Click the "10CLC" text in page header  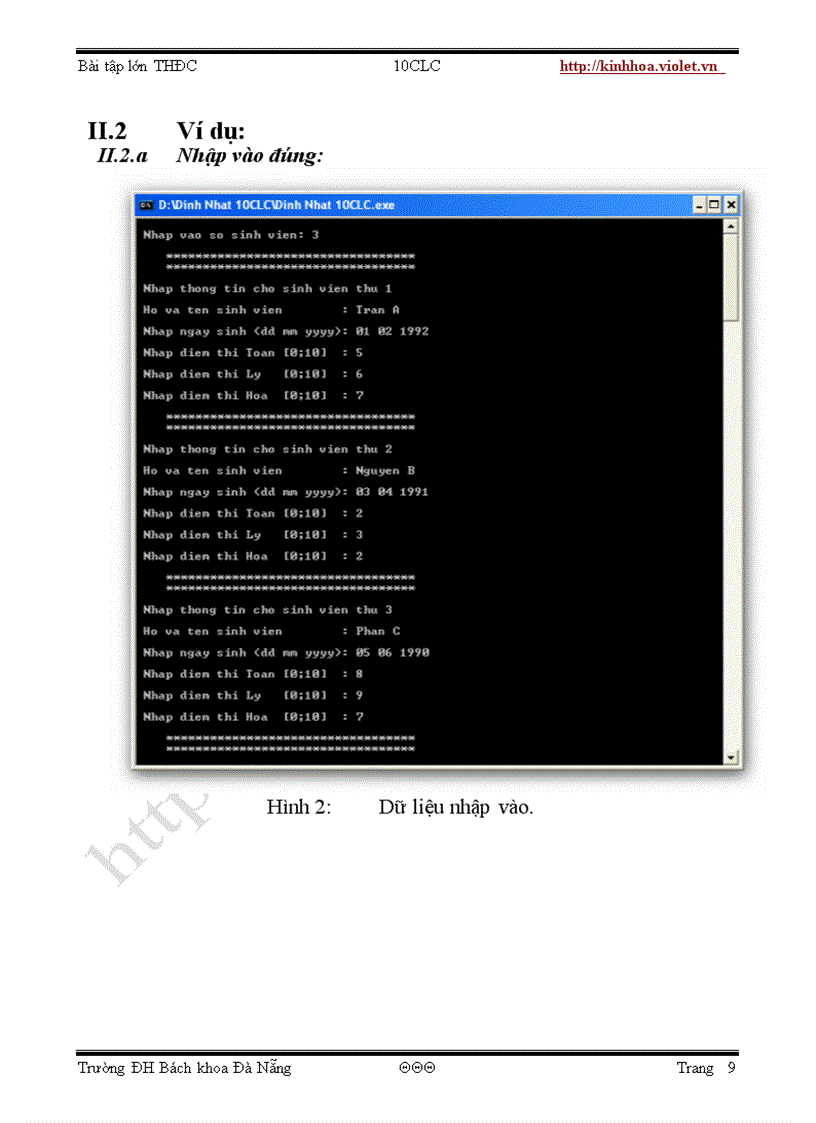pos(416,67)
